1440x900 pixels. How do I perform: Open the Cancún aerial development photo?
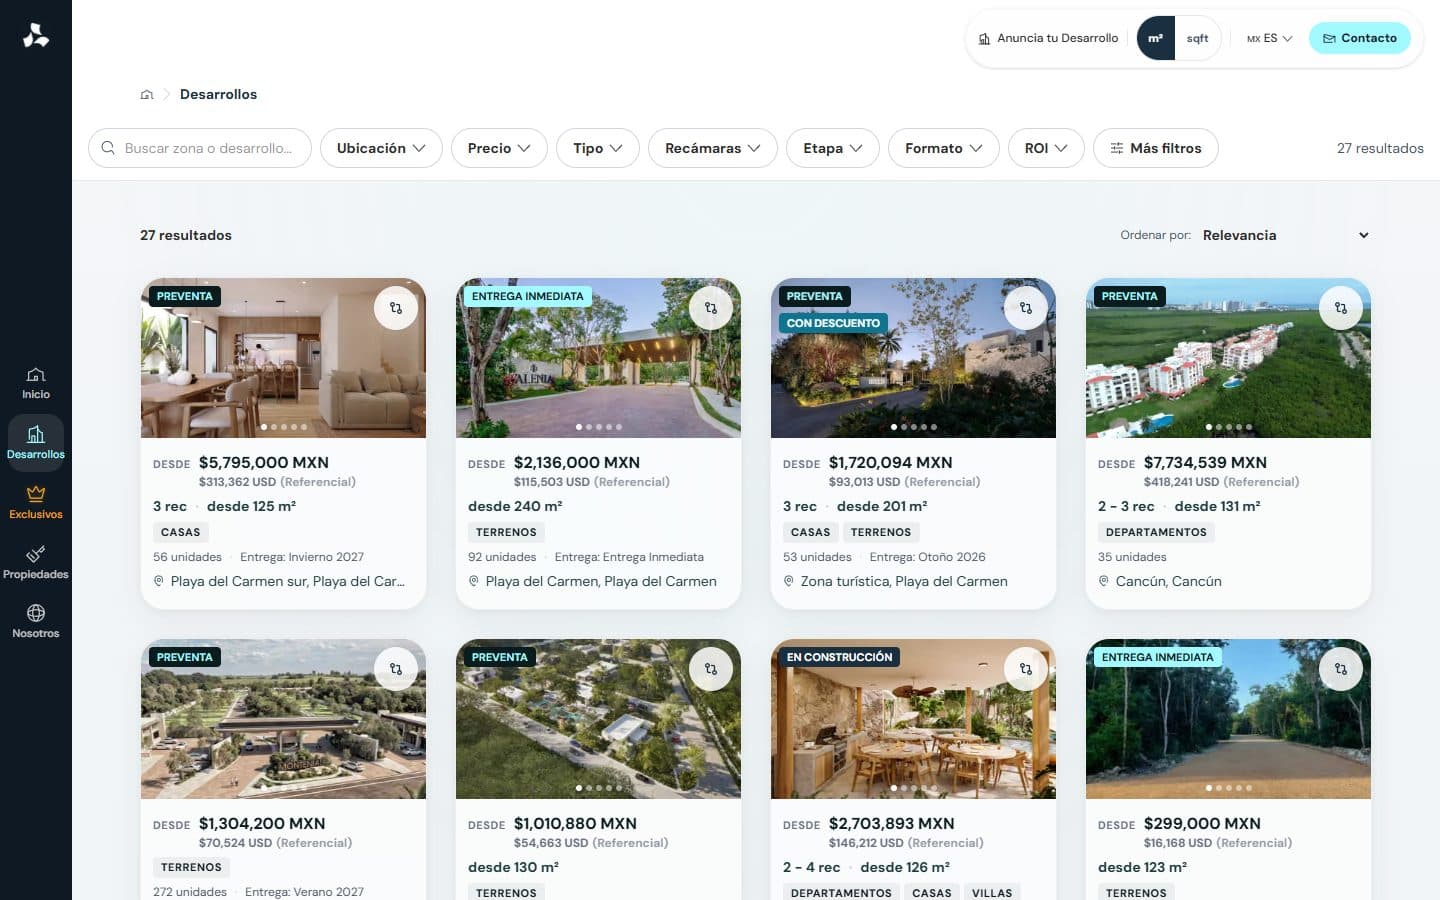[1228, 358]
